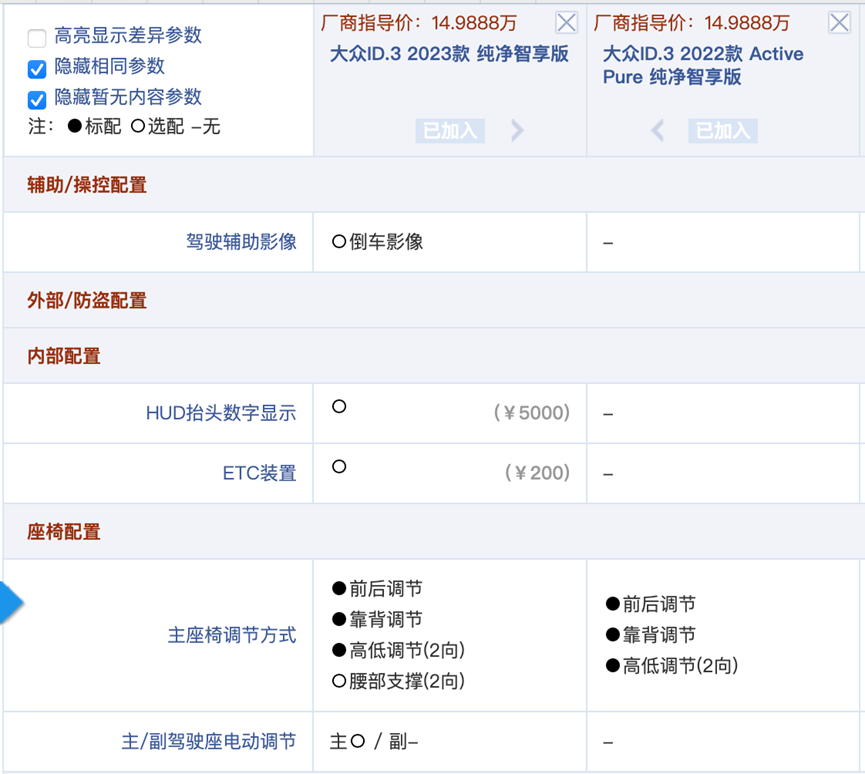Move the 2022款 column left with the arrow

(x=657, y=131)
